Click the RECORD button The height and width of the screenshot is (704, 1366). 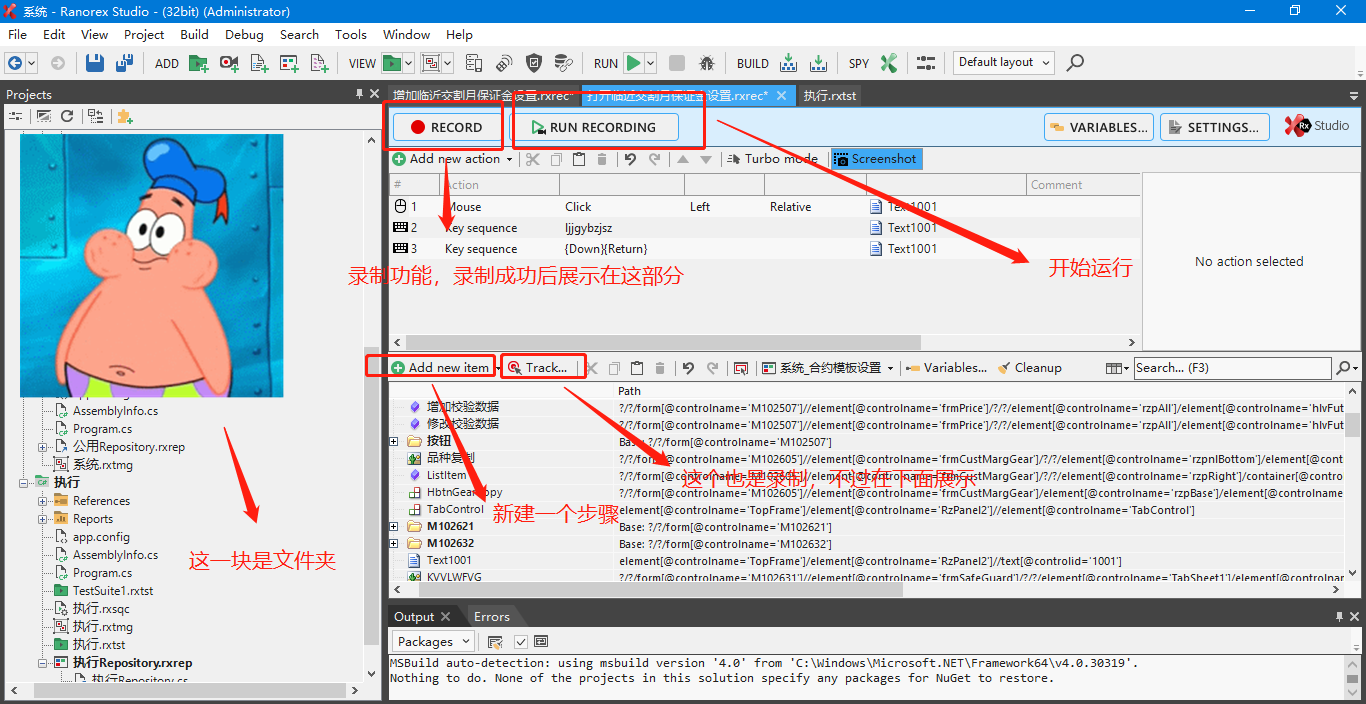(446, 127)
